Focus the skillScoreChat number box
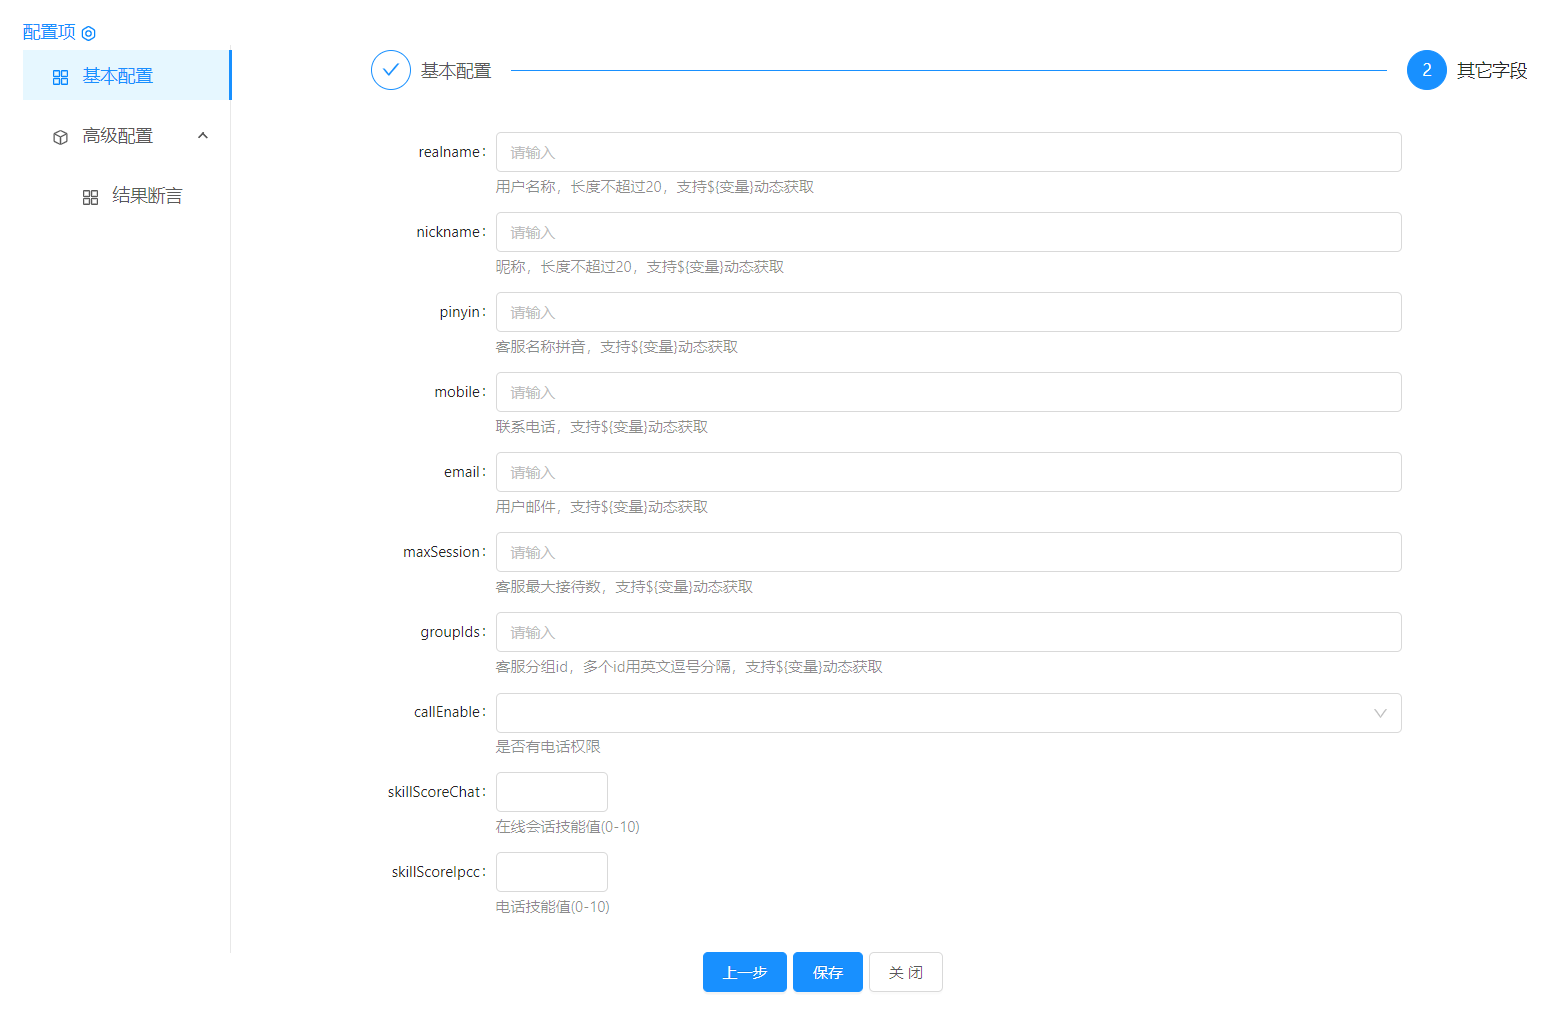 click(551, 792)
